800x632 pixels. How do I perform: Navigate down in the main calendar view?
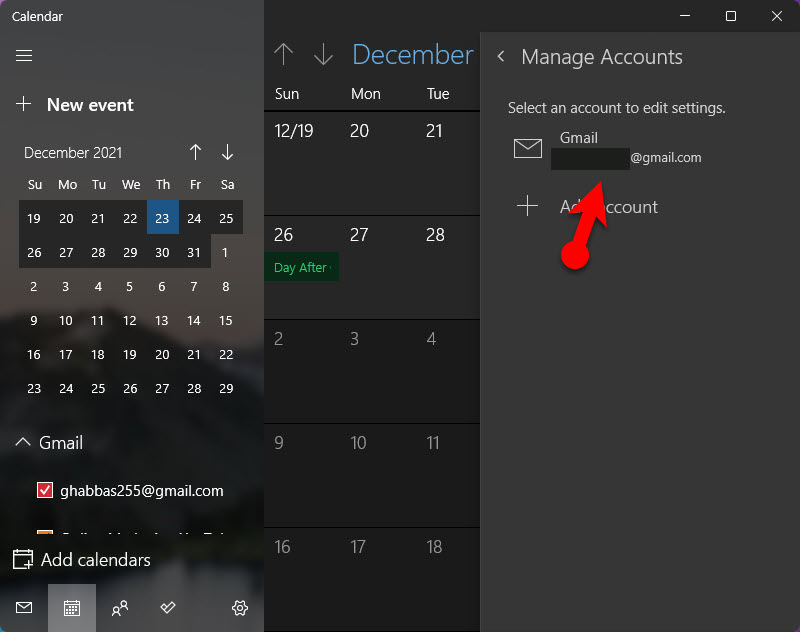tap(323, 55)
